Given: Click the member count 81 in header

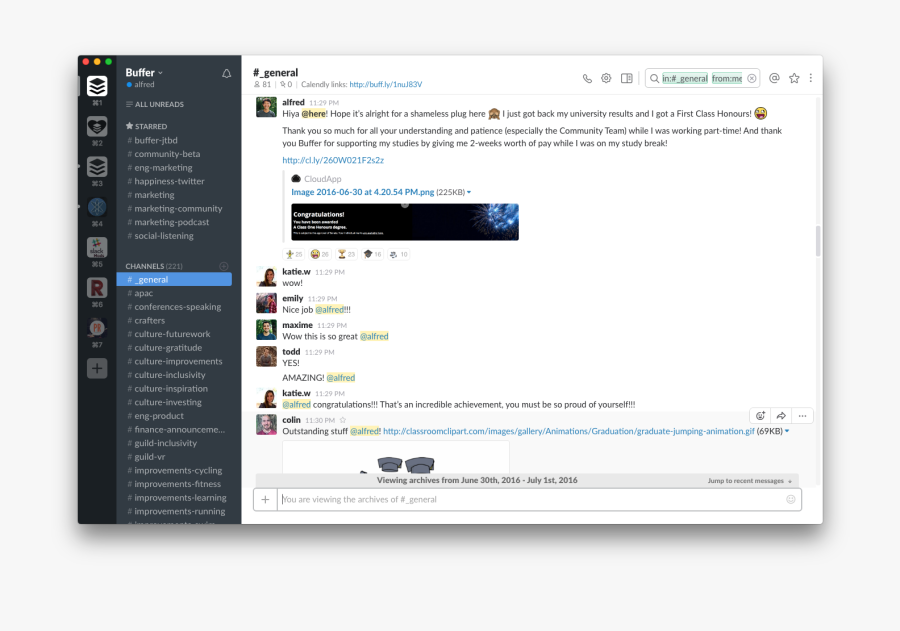Looking at the screenshot, I should point(262,84).
